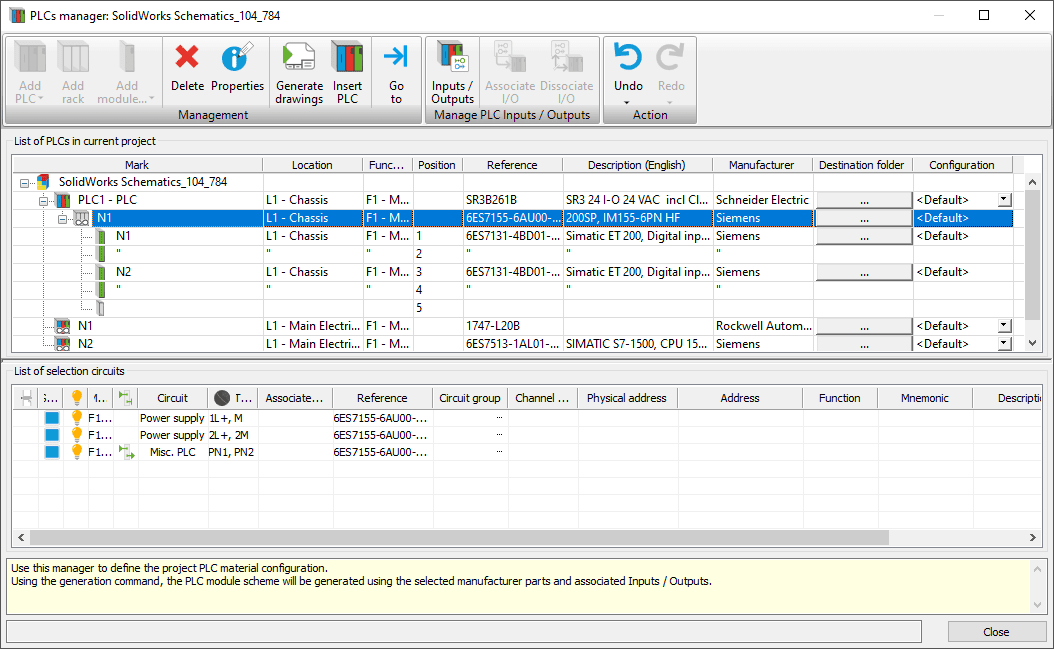Click module icon at position 3
Screen dimensions: 1054x649
pyautogui.click(x=102, y=272)
